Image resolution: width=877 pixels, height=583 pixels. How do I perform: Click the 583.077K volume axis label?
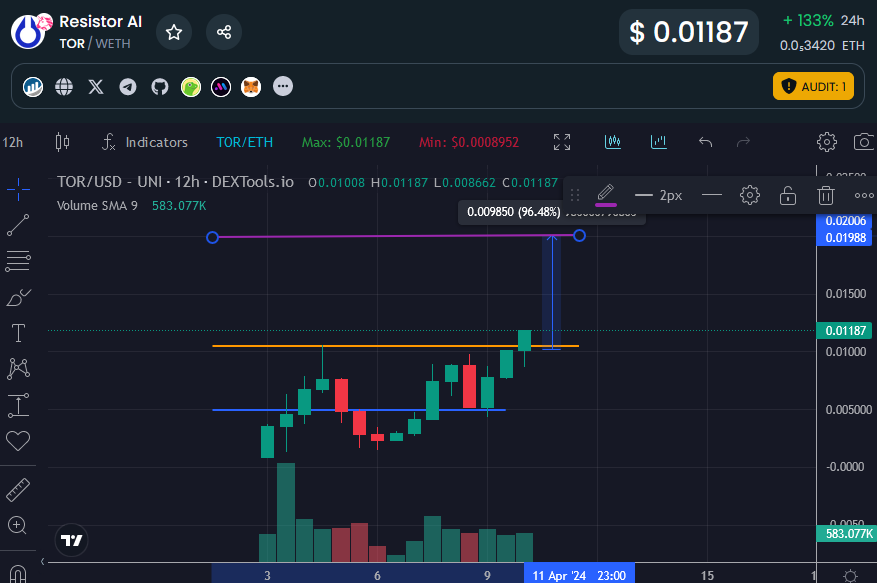point(847,534)
